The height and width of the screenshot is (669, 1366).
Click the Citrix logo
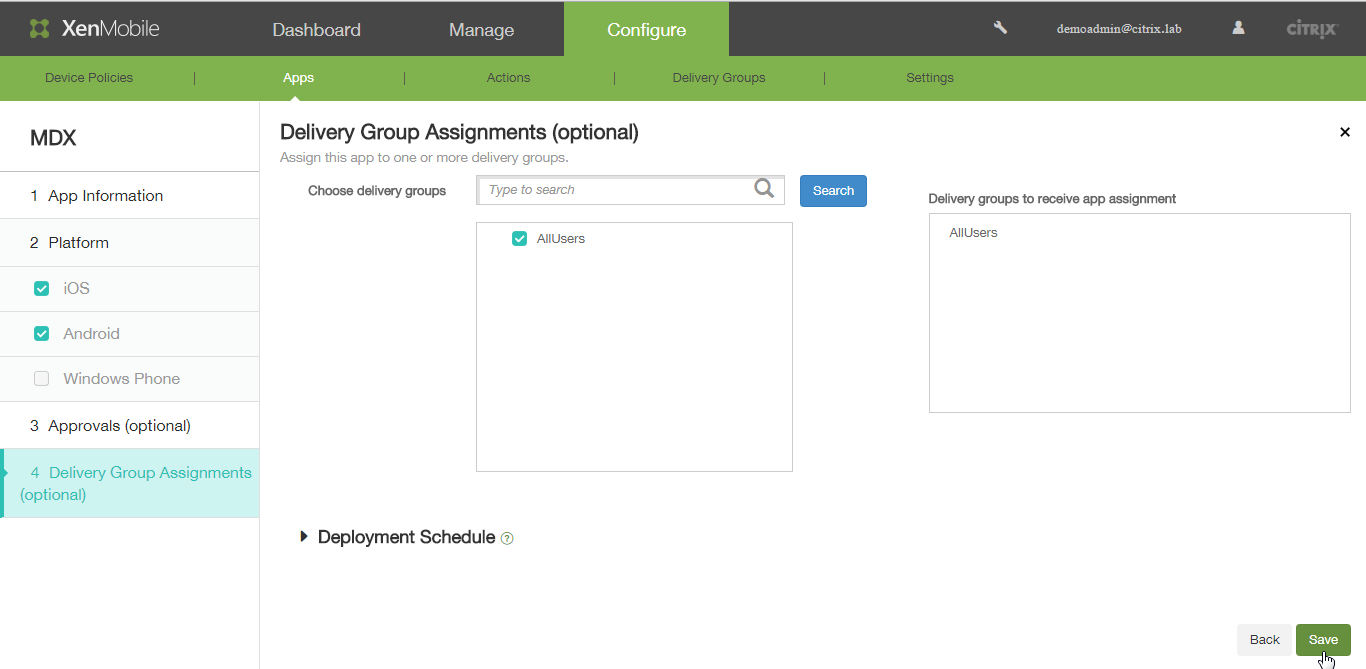(x=1311, y=29)
